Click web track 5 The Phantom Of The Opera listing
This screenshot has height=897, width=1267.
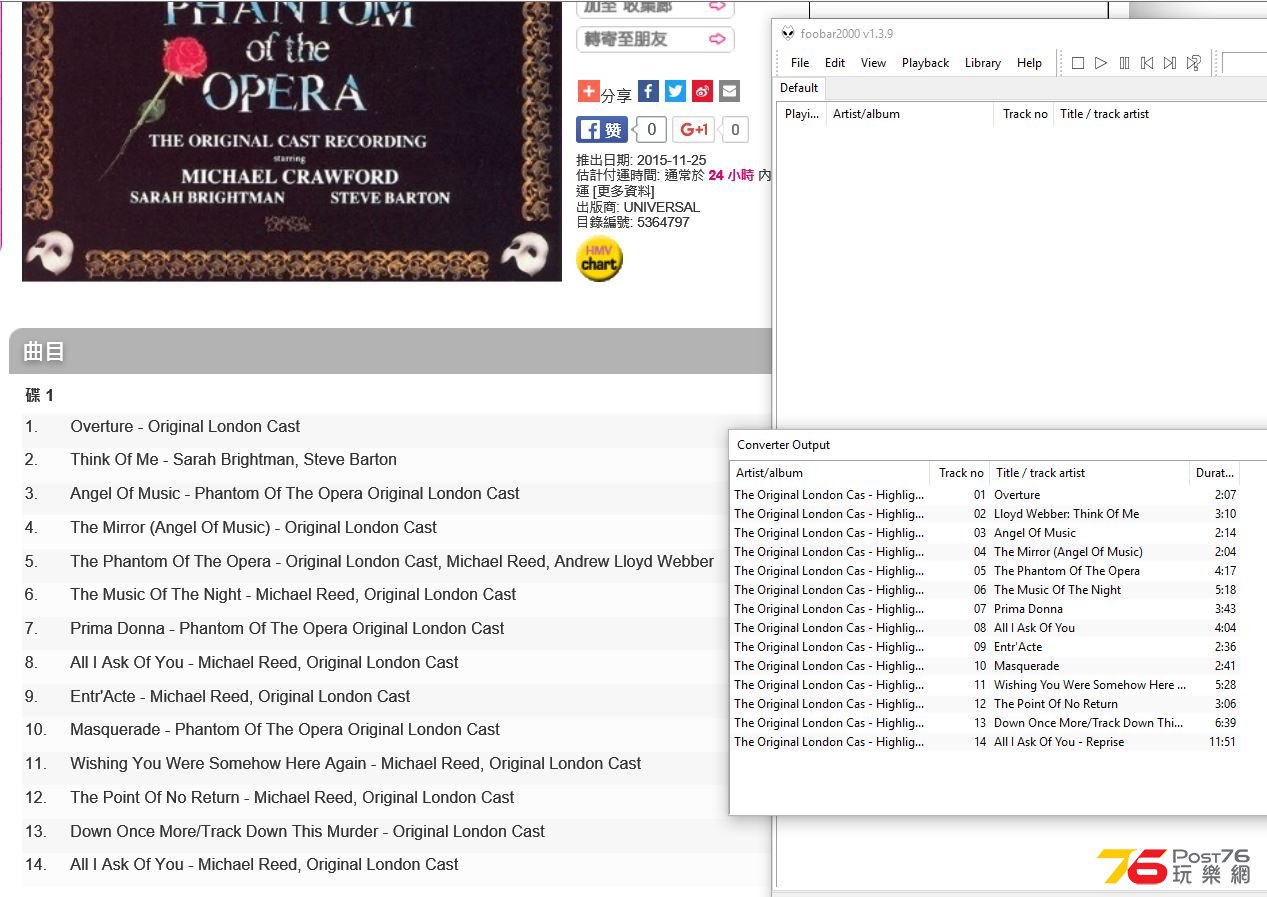coord(392,562)
